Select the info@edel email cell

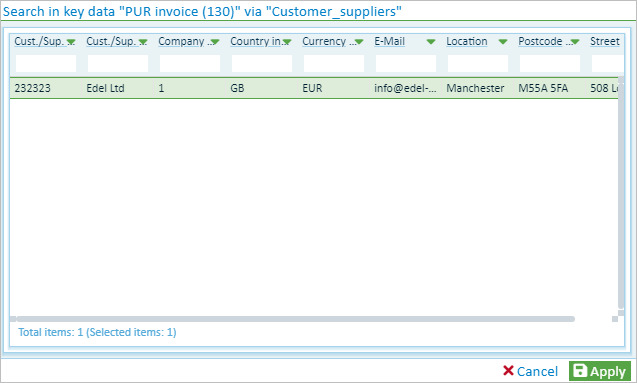click(x=405, y=88)
